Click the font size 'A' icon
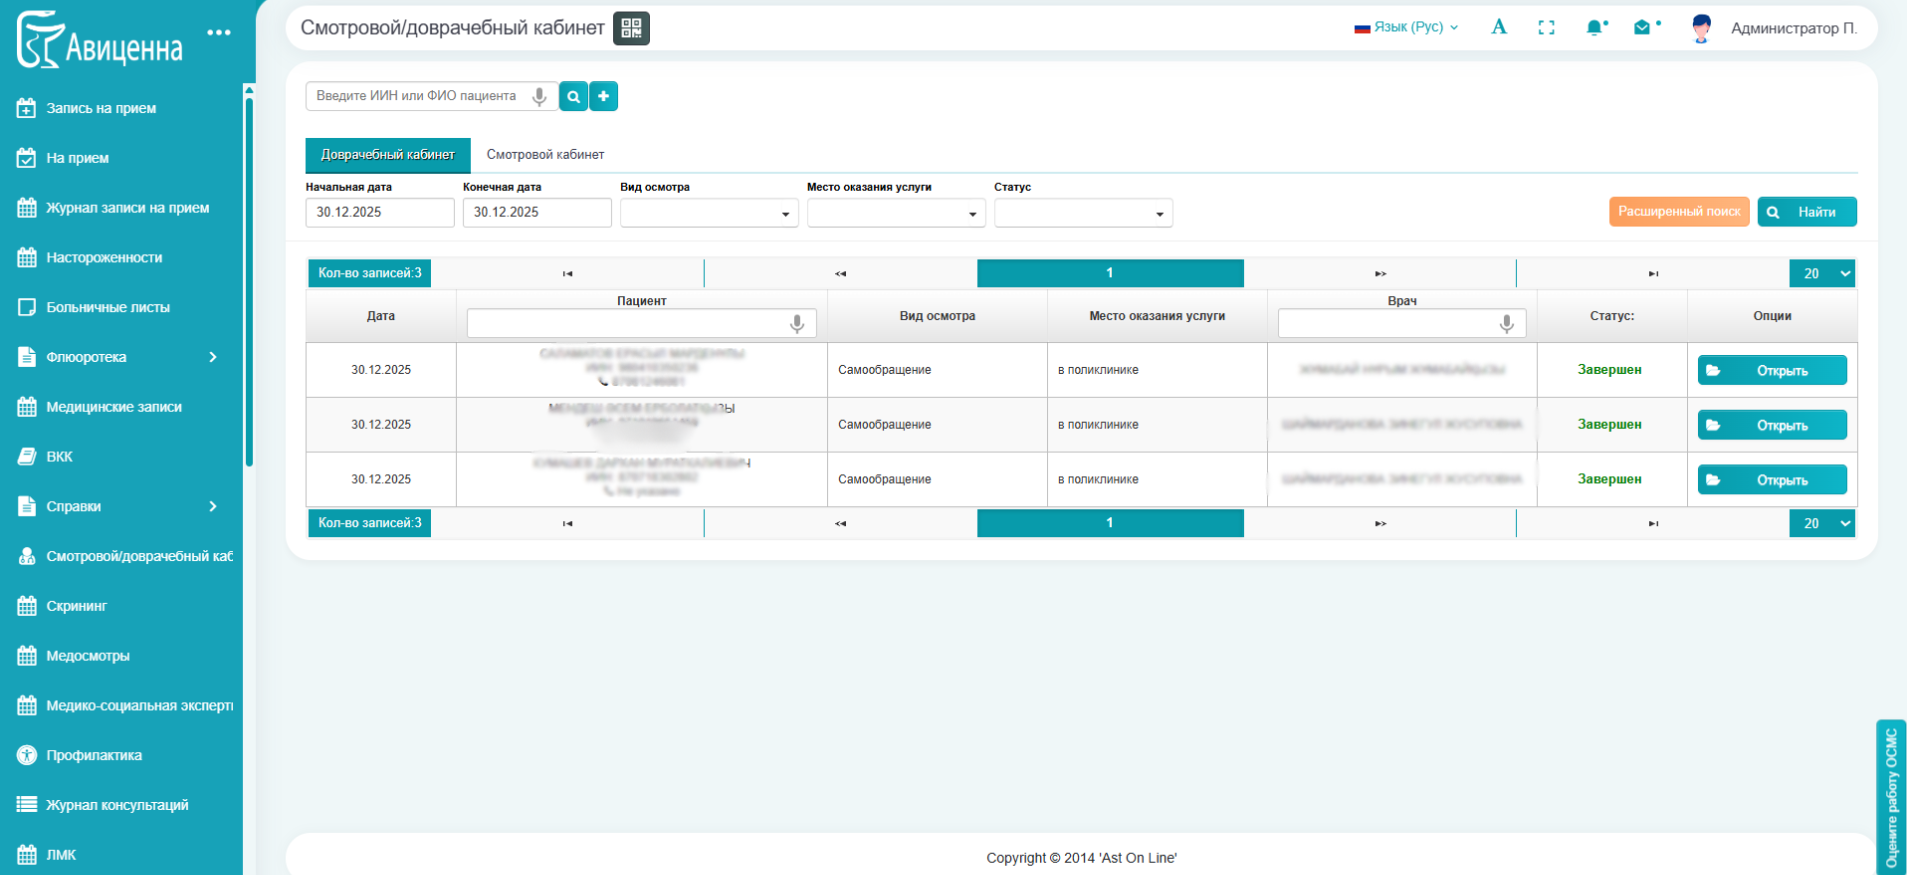 point(1498,28)
